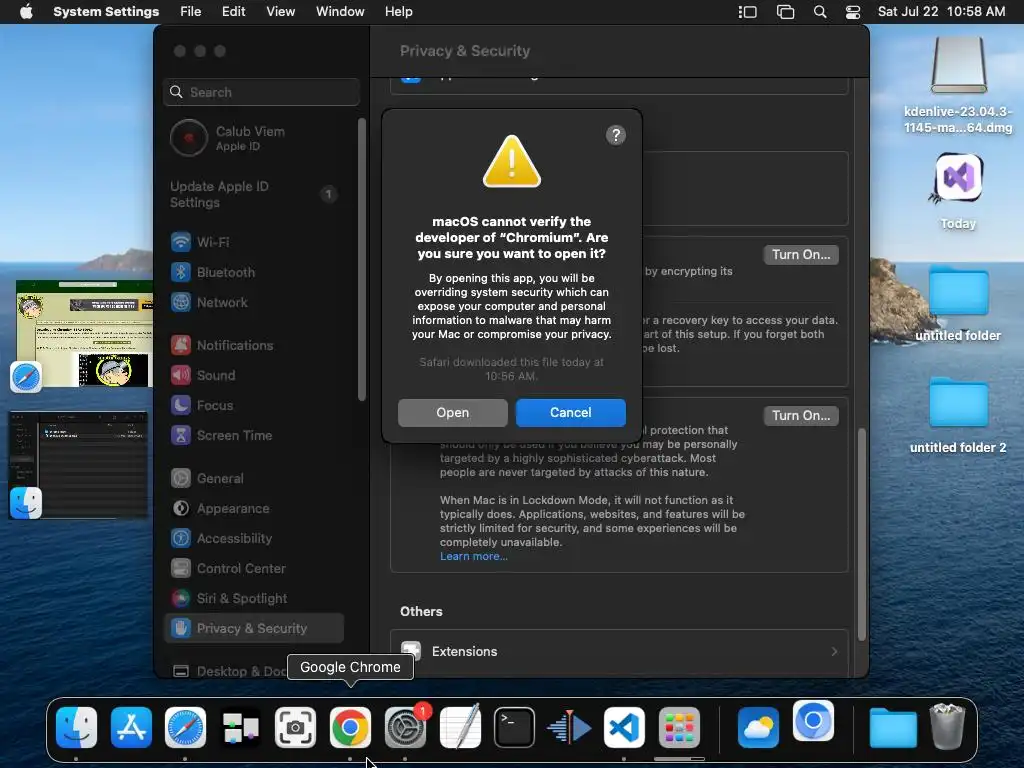Open the File menu
Screen dimensions: 1024x768
(191, 12)
